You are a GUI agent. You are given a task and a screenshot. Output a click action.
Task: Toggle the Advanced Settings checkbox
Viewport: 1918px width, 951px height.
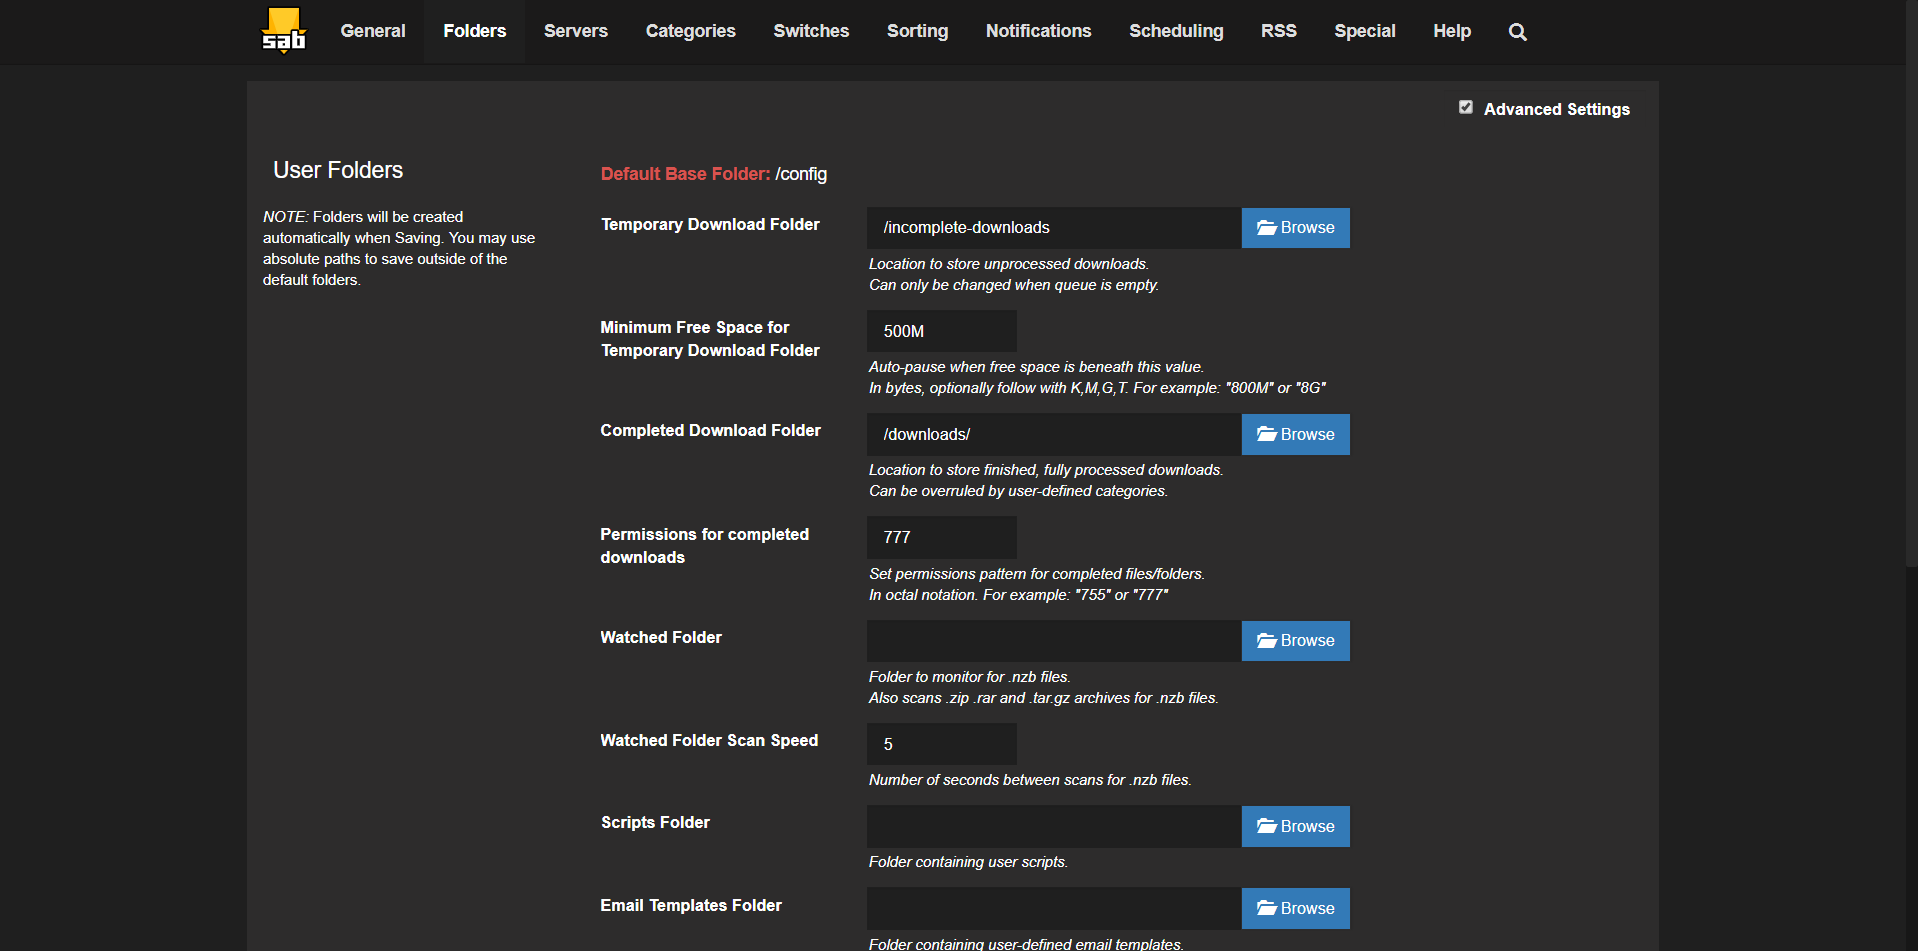pos(1466,108)
